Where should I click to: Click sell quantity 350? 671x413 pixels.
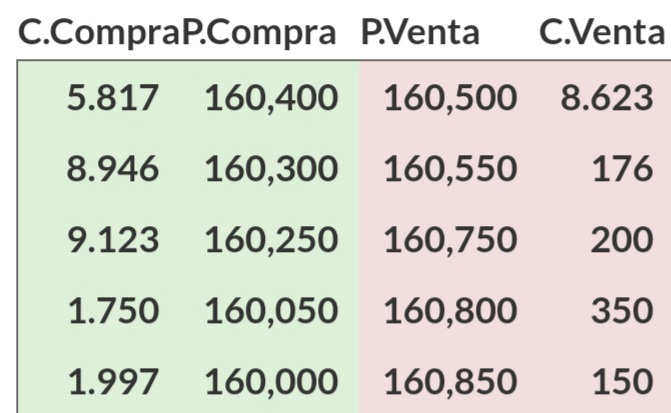coord(622,311)
